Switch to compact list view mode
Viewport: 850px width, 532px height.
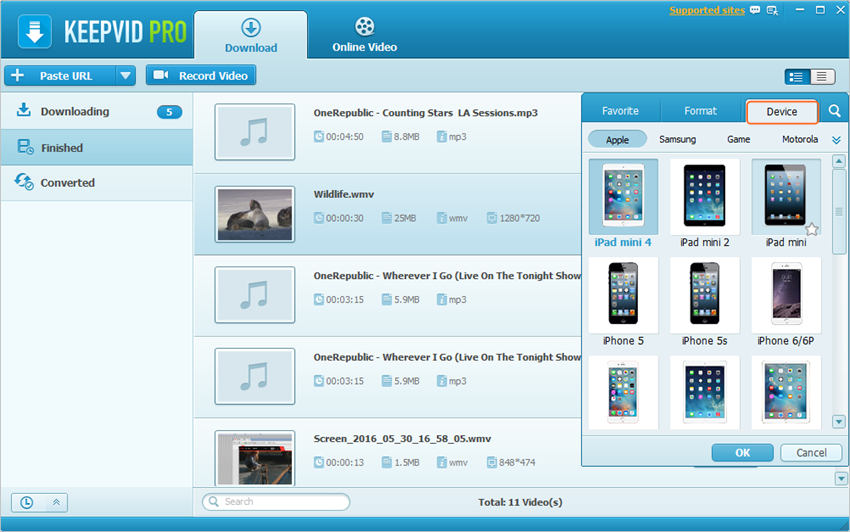(x=822, y=76)
